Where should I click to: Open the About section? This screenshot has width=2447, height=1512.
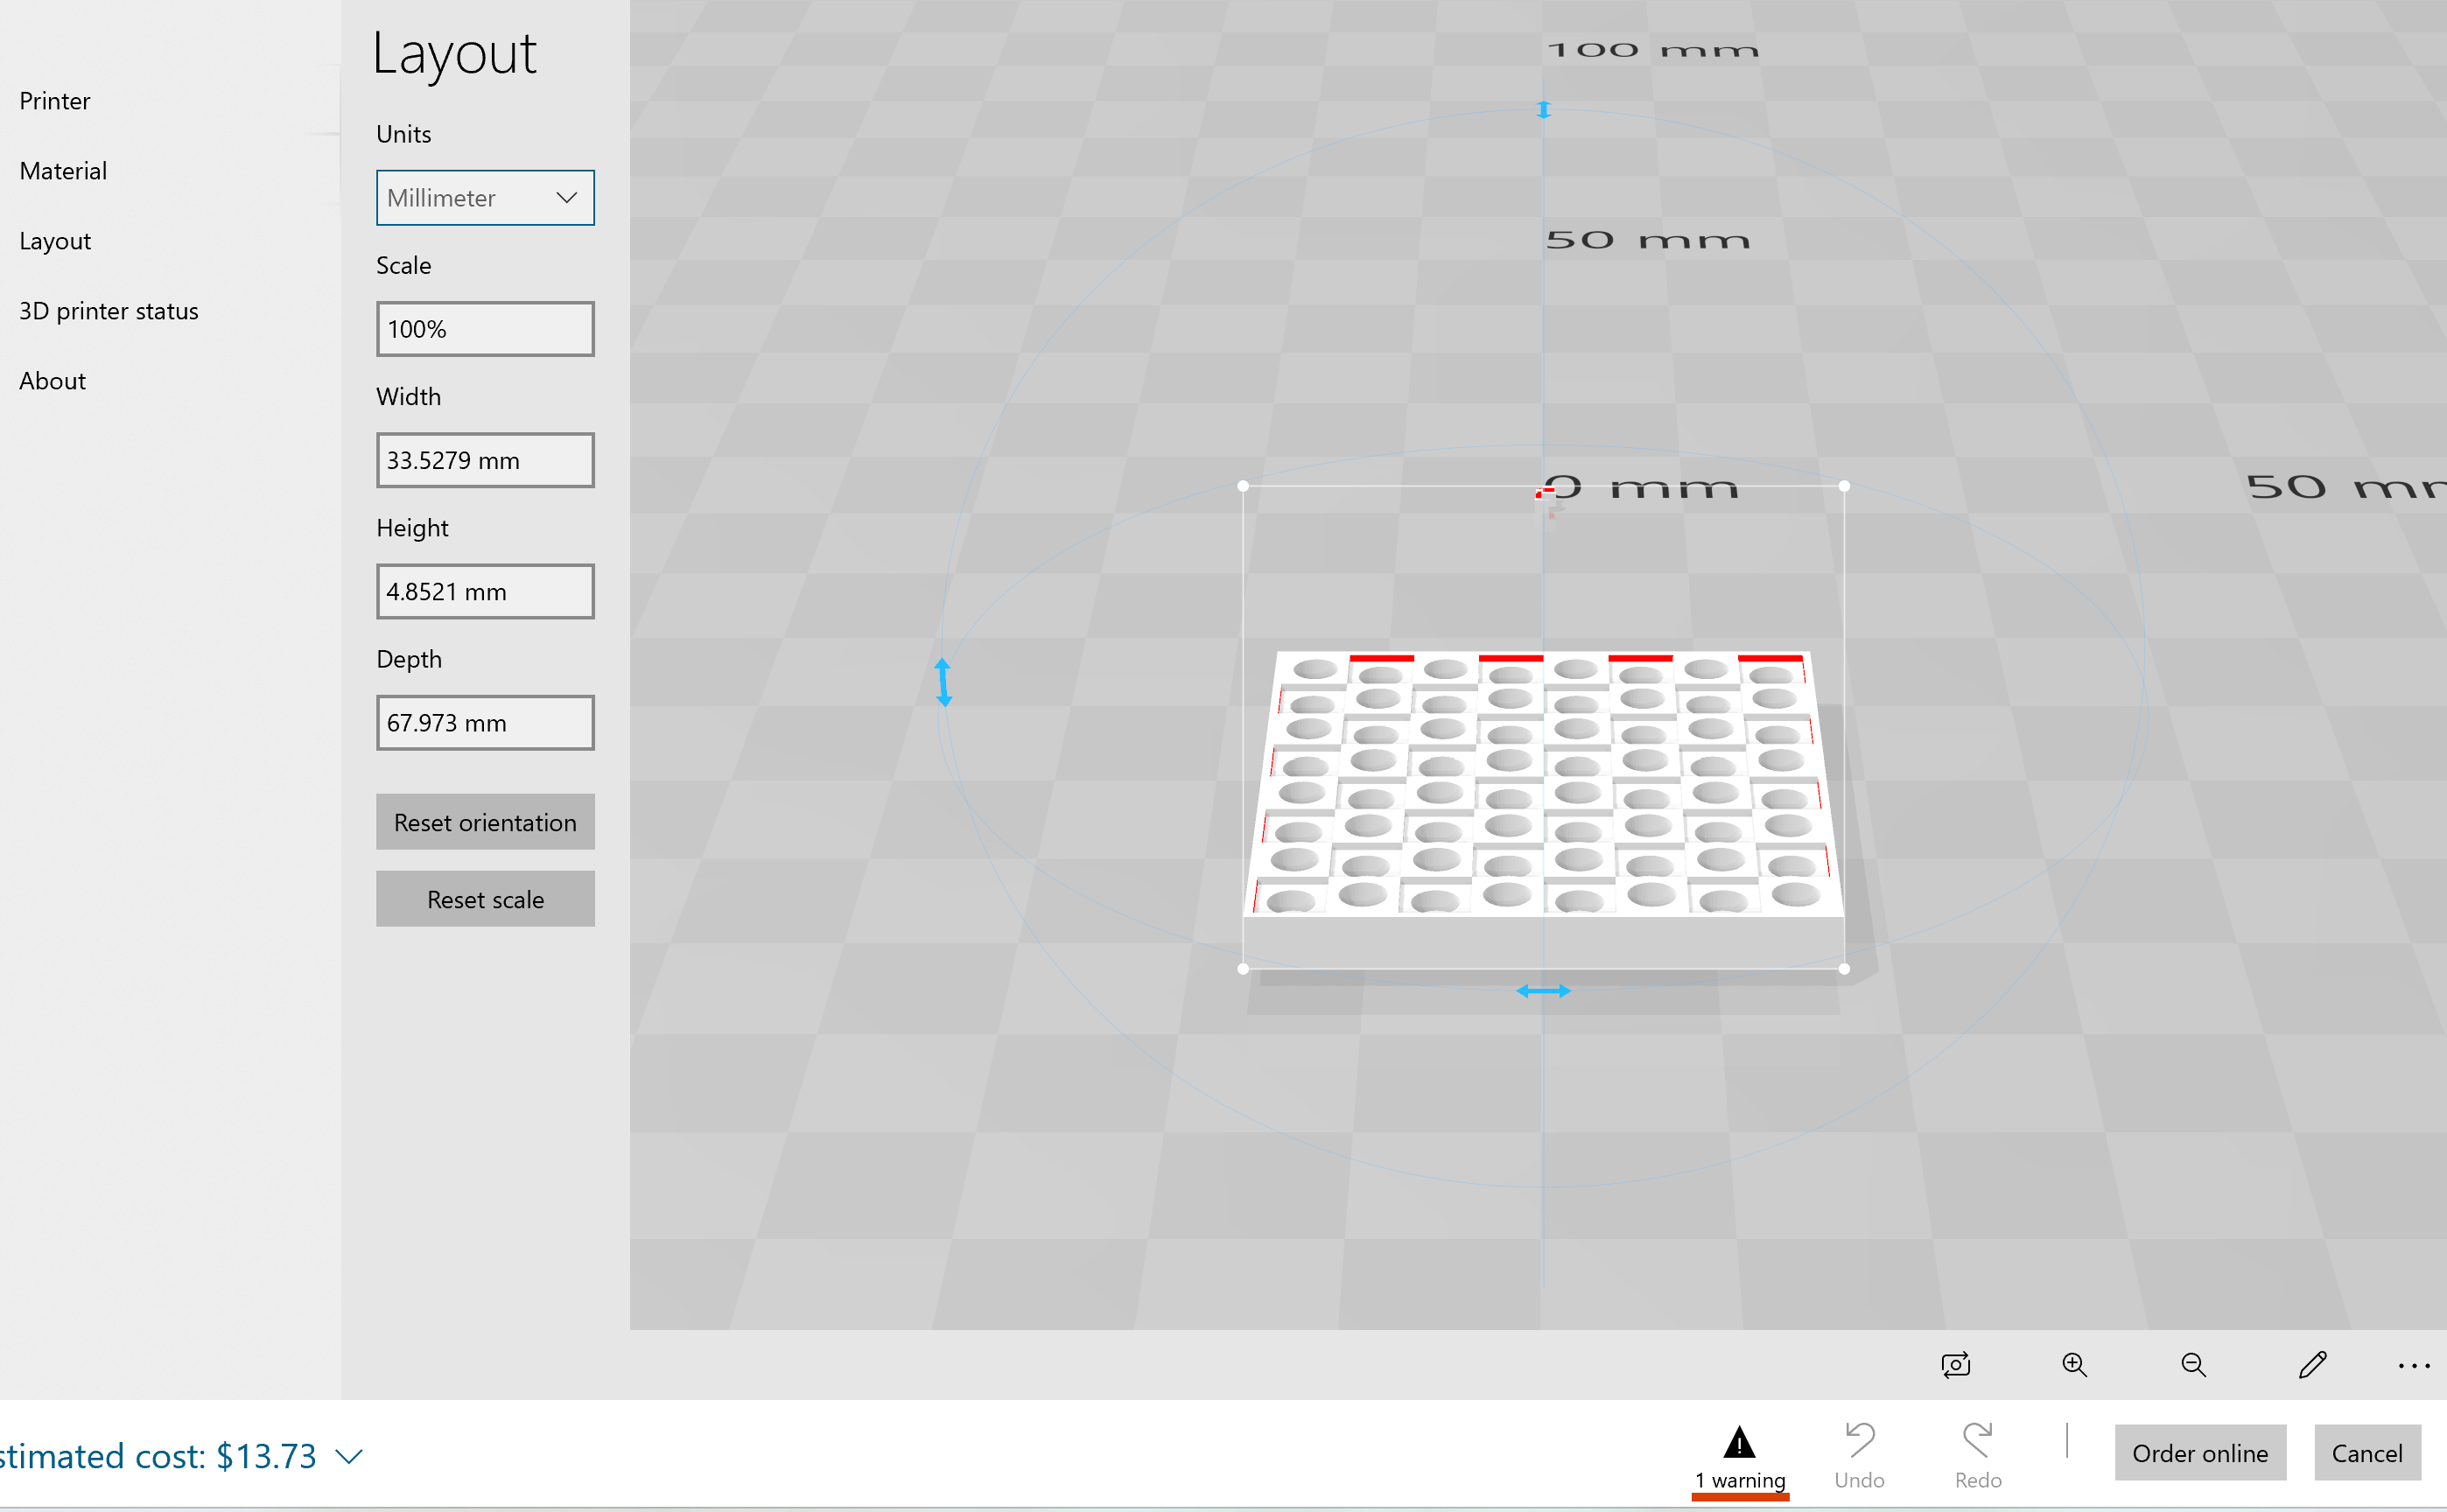[51, 380]
